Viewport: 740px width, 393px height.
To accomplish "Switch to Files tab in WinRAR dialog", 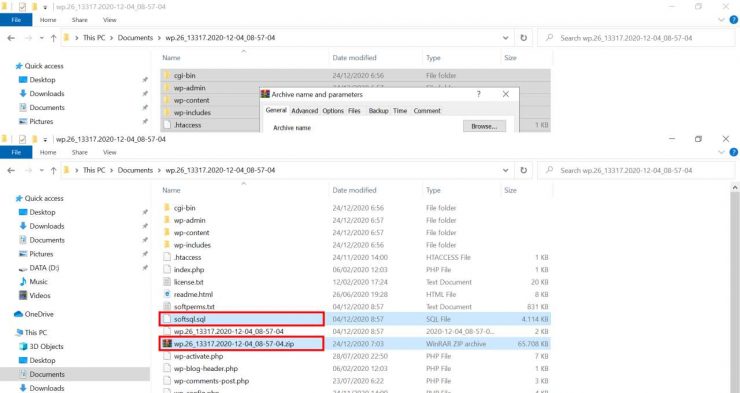I will [x=354, y=111].
